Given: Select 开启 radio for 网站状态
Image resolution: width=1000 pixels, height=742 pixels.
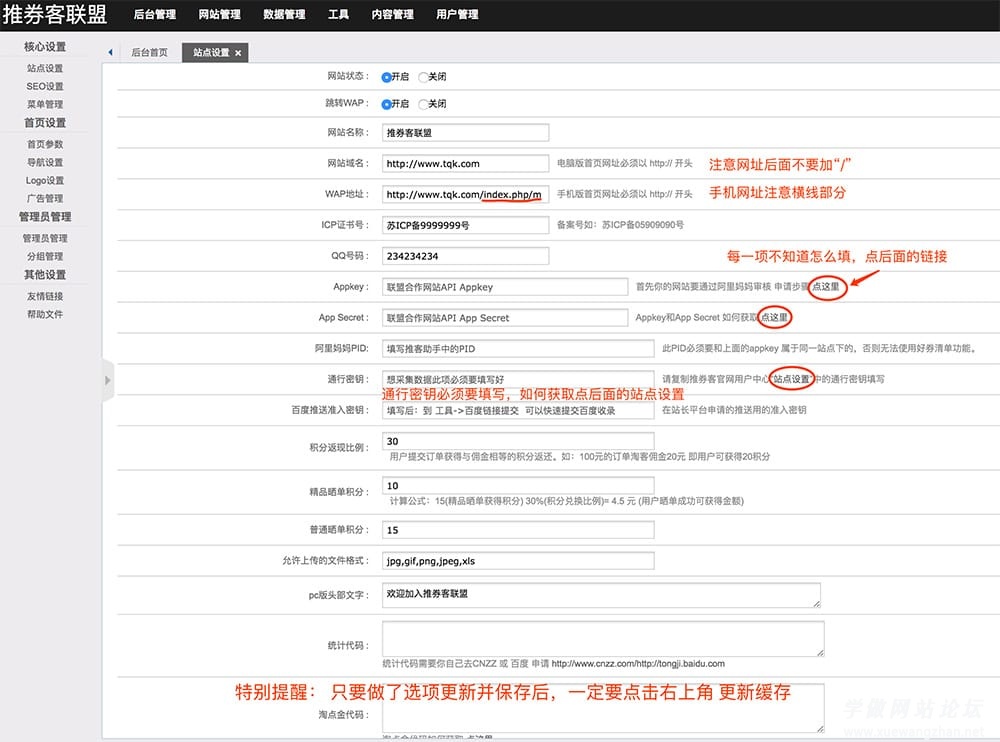Looking at the screenshot, I should (x=386, y=77).
